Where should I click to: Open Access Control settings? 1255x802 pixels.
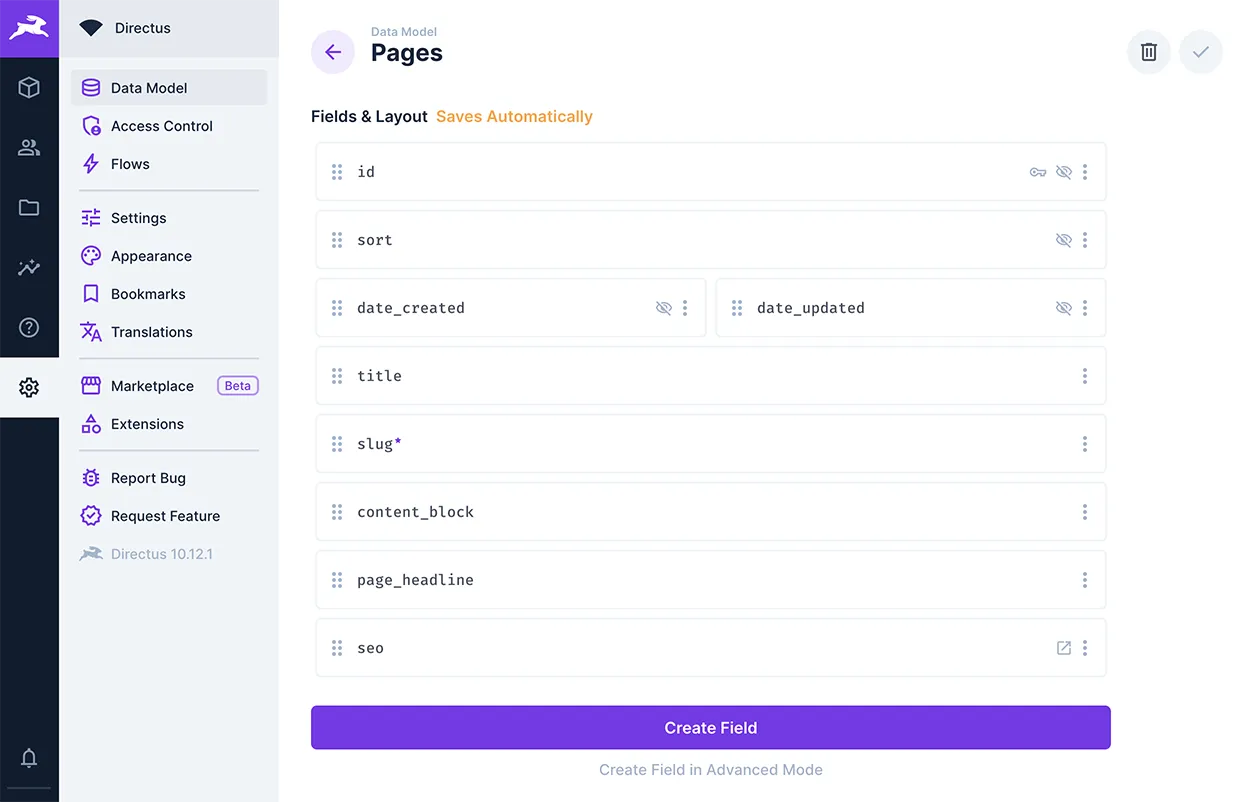169,126
